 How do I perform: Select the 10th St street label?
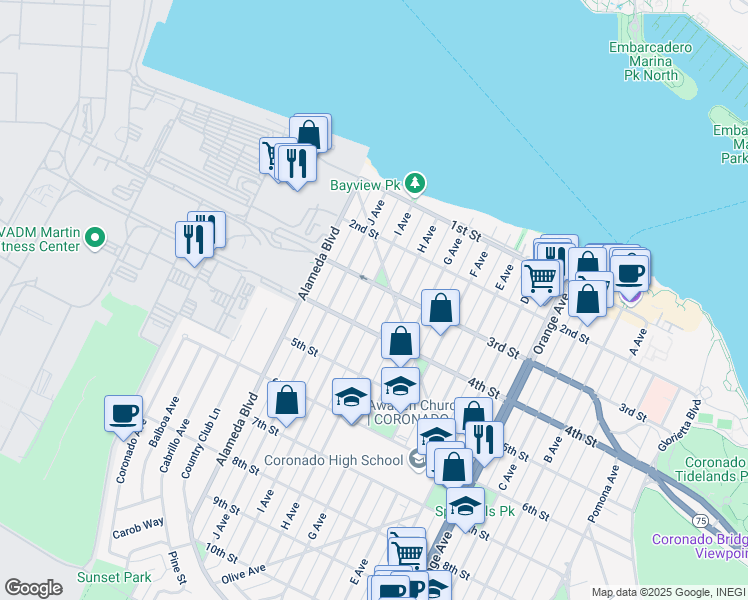221,552
